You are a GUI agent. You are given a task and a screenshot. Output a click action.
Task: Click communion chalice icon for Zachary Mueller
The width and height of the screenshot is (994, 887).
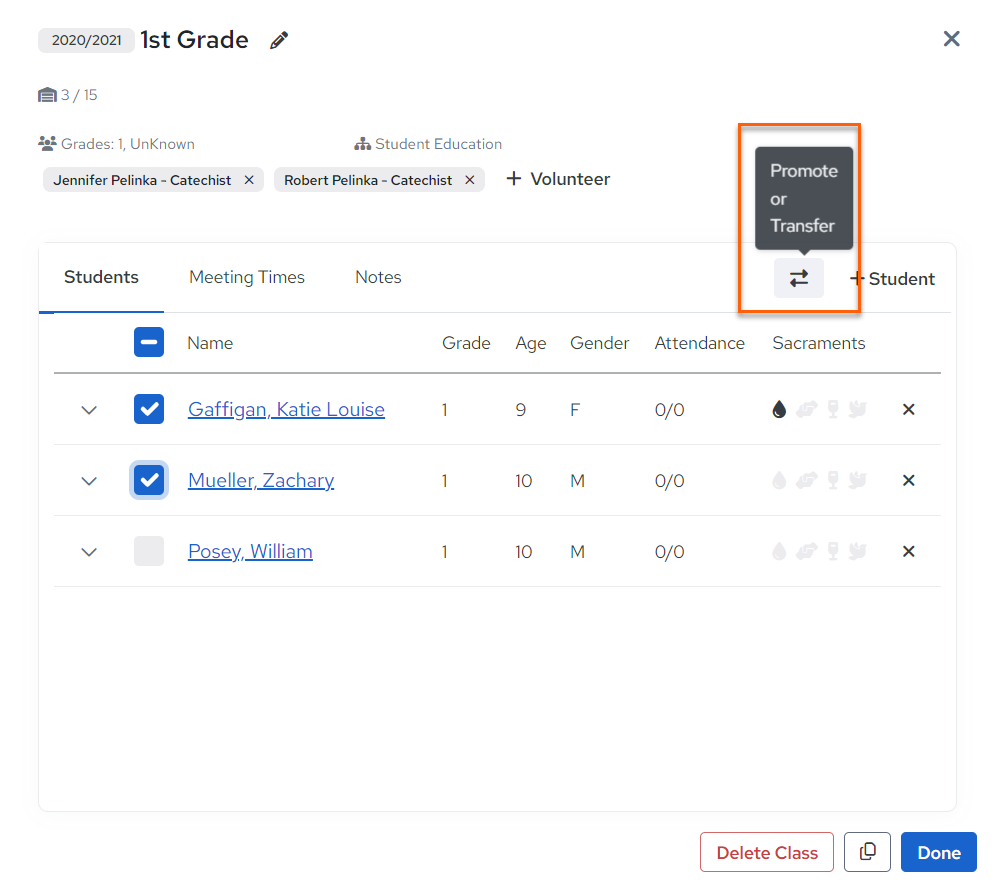(833, 481)
